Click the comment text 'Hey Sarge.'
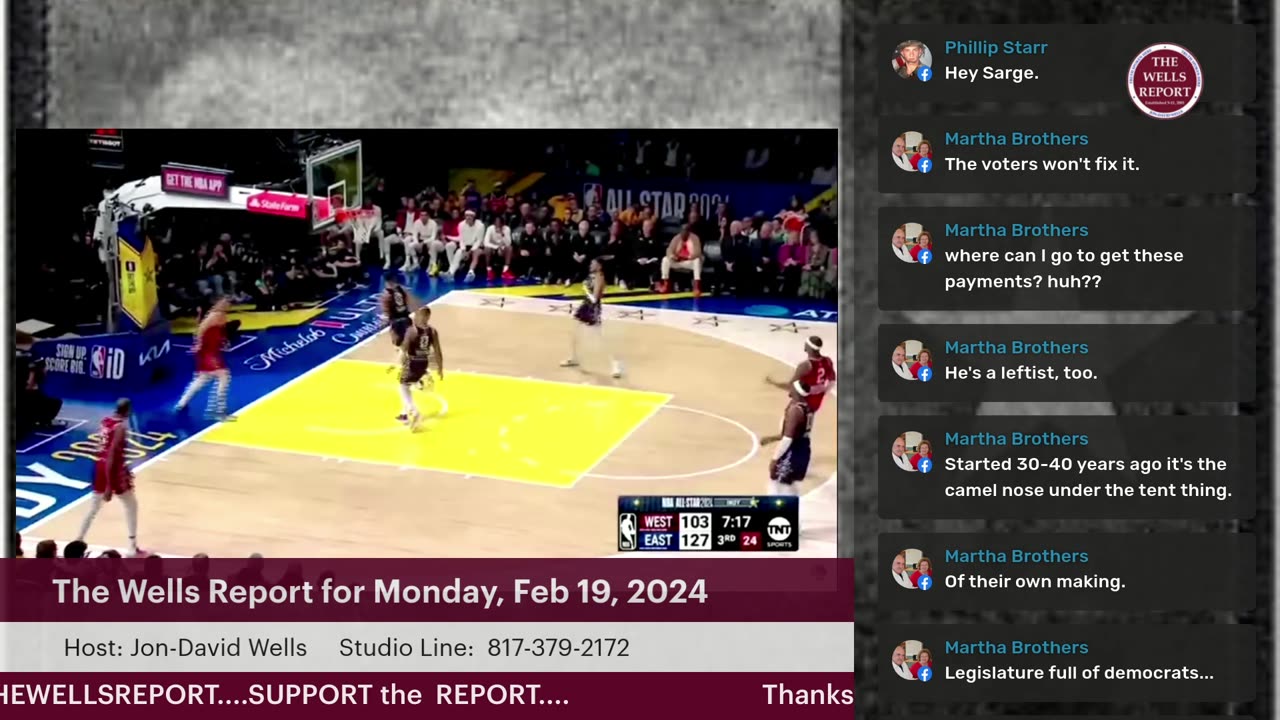 pos(992,73)
